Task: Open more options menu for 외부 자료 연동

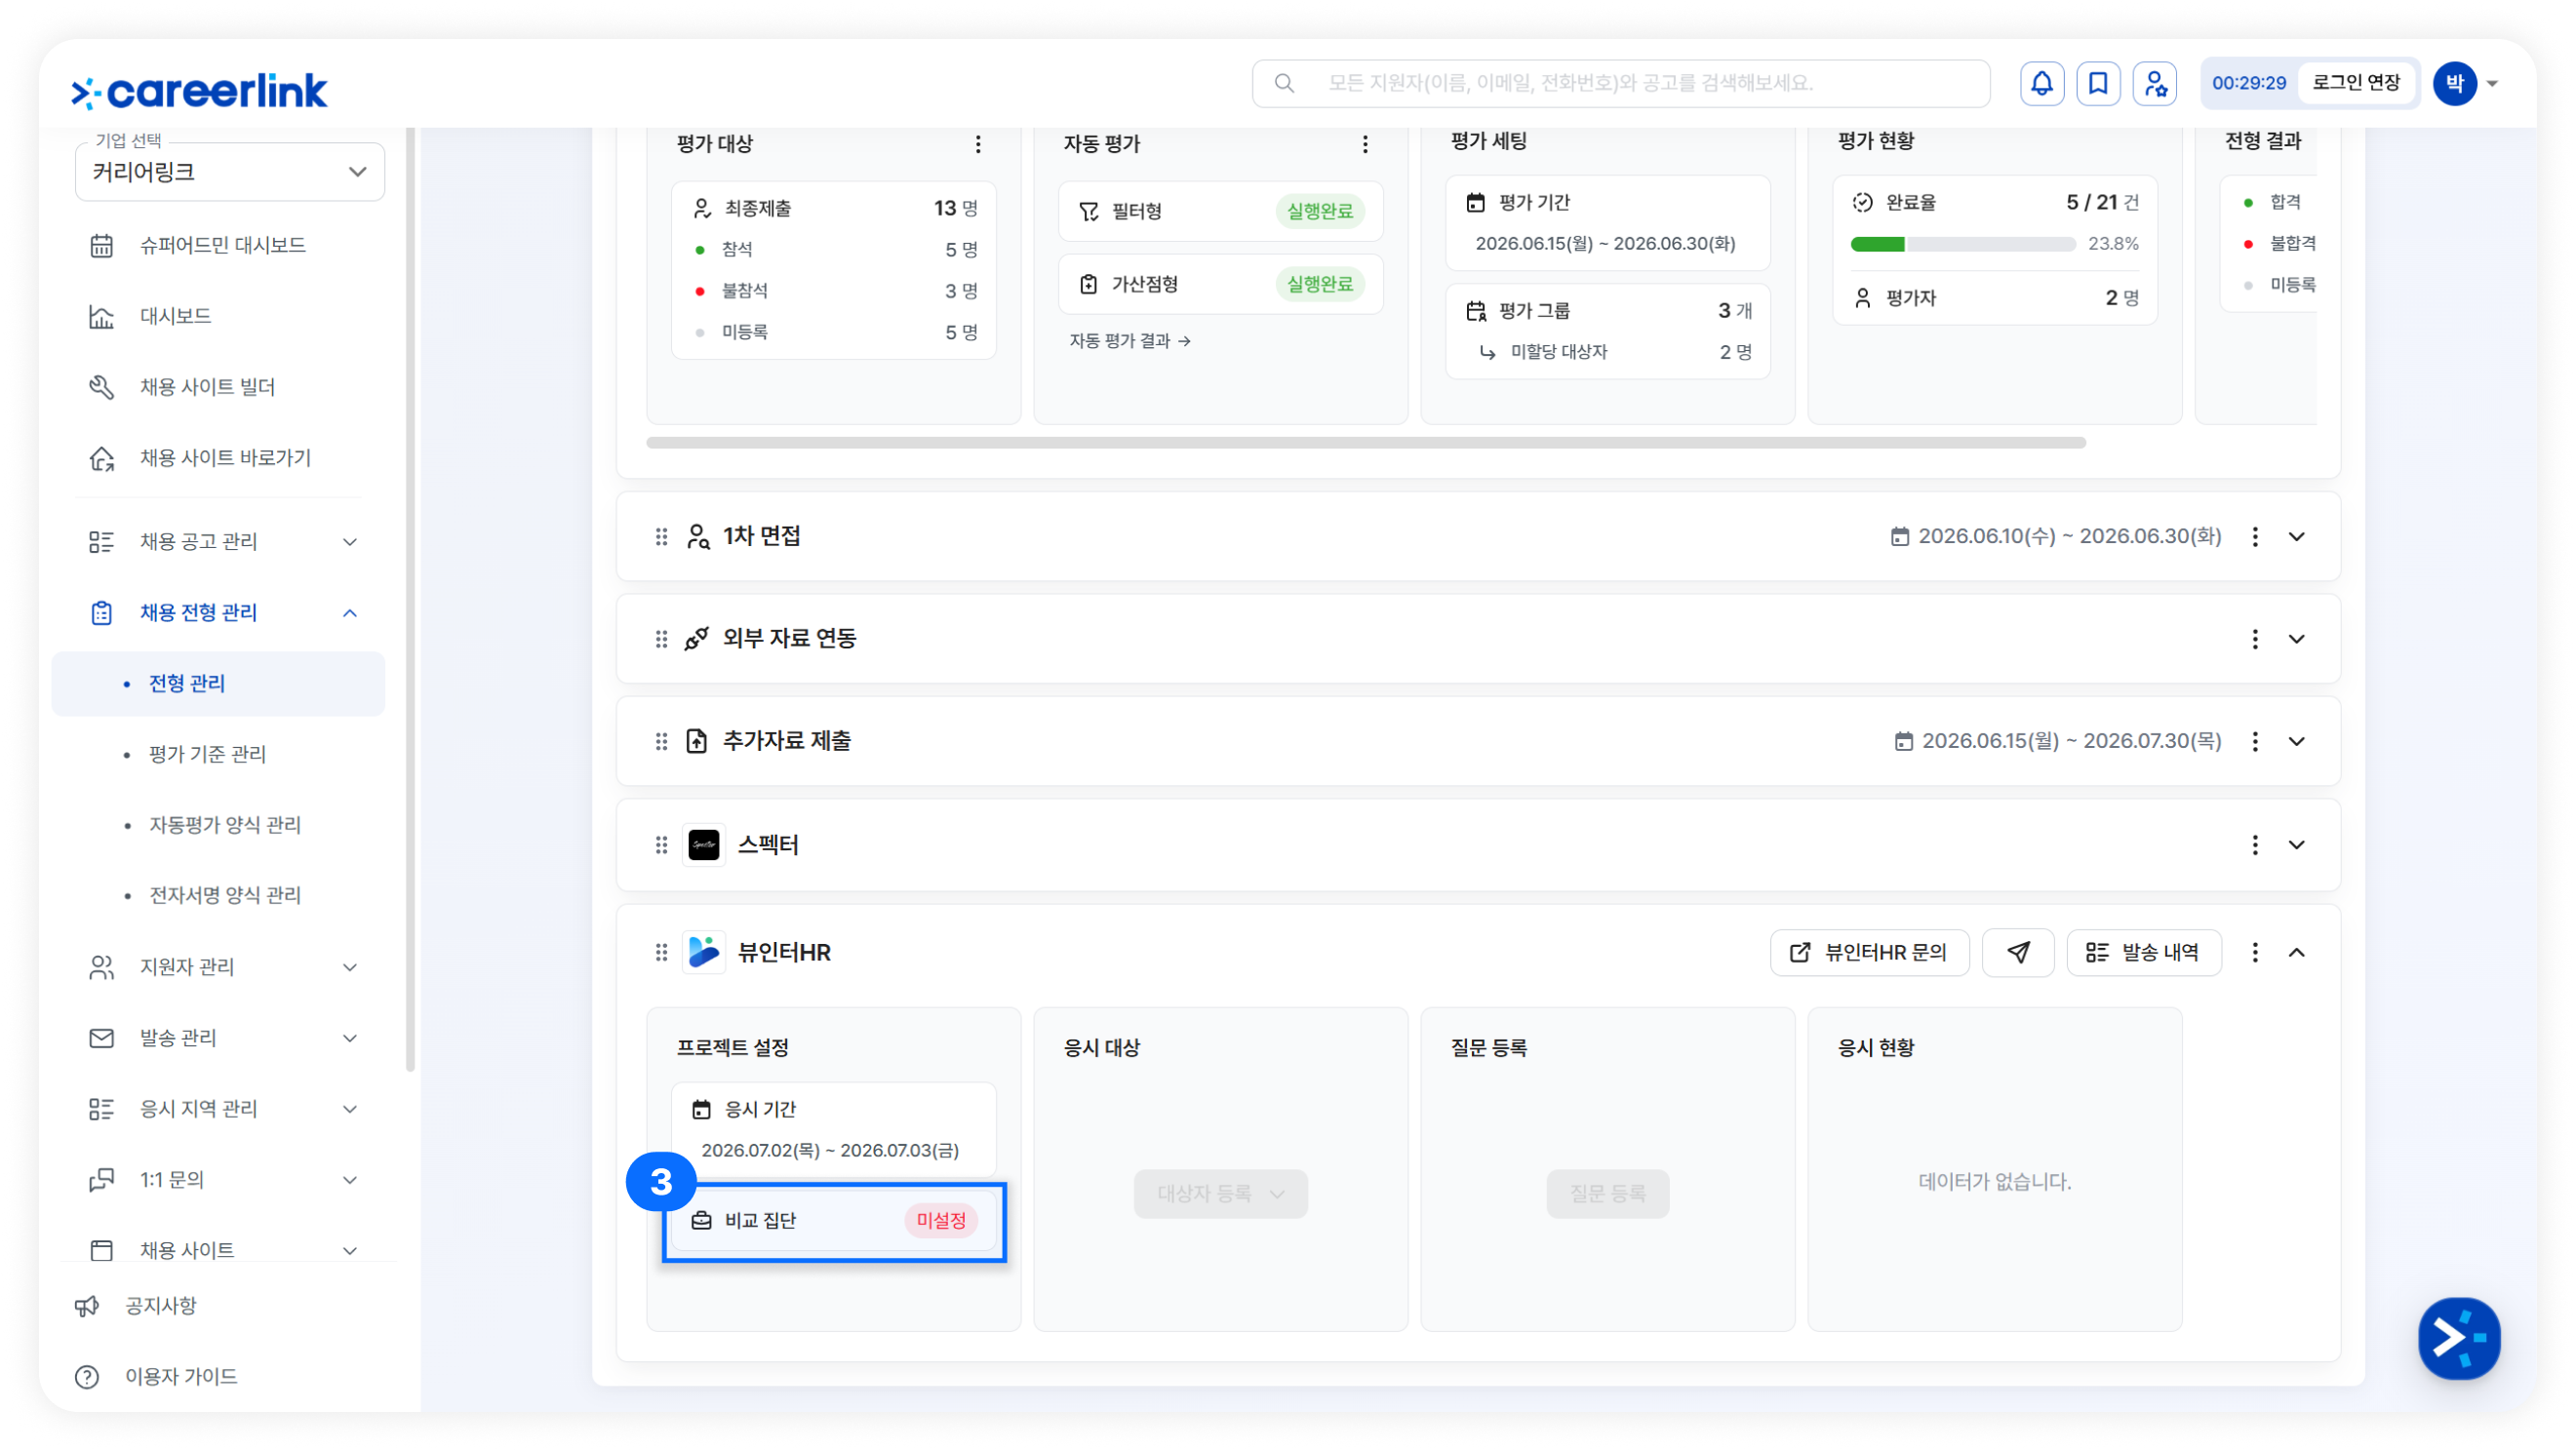Action: [x=2255, y=639]
